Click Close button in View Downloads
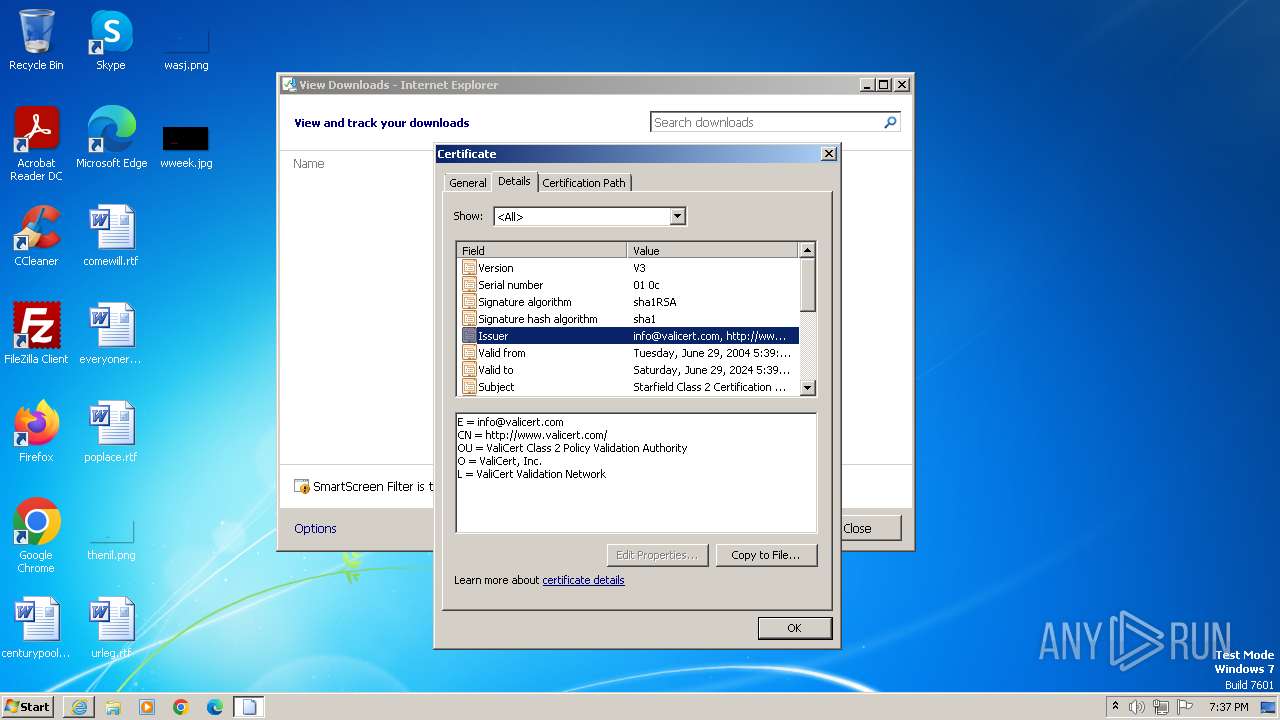The width and height of the screenshot is (1280, 720). pyautogui.click(x=870, y=528)
